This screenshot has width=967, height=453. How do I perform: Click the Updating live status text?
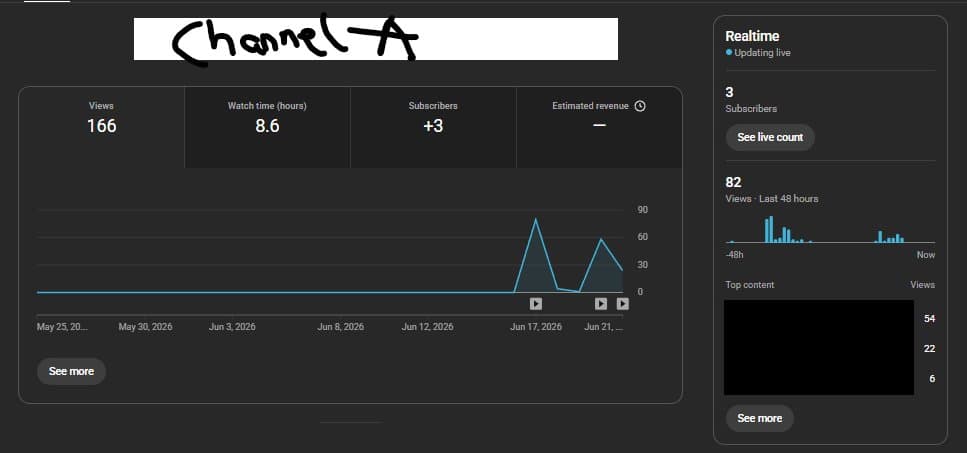coord(762,53)
